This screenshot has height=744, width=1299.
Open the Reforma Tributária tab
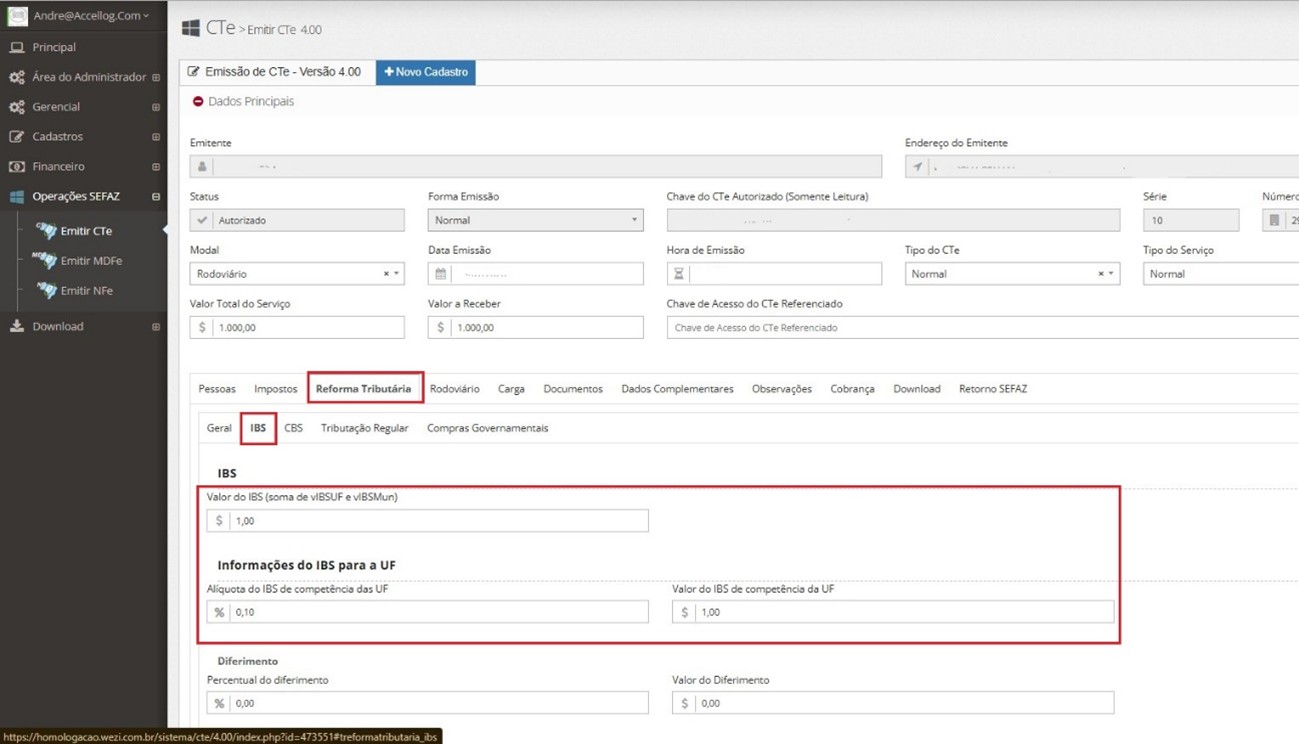pyautogui.click(x=364, y=389)
